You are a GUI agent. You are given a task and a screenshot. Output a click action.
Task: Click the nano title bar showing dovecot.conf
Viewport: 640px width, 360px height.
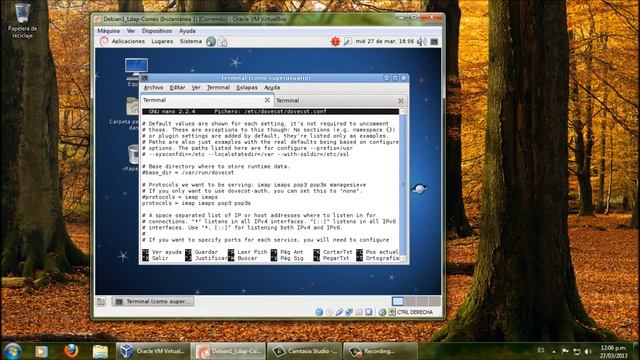tap(270, 111)
